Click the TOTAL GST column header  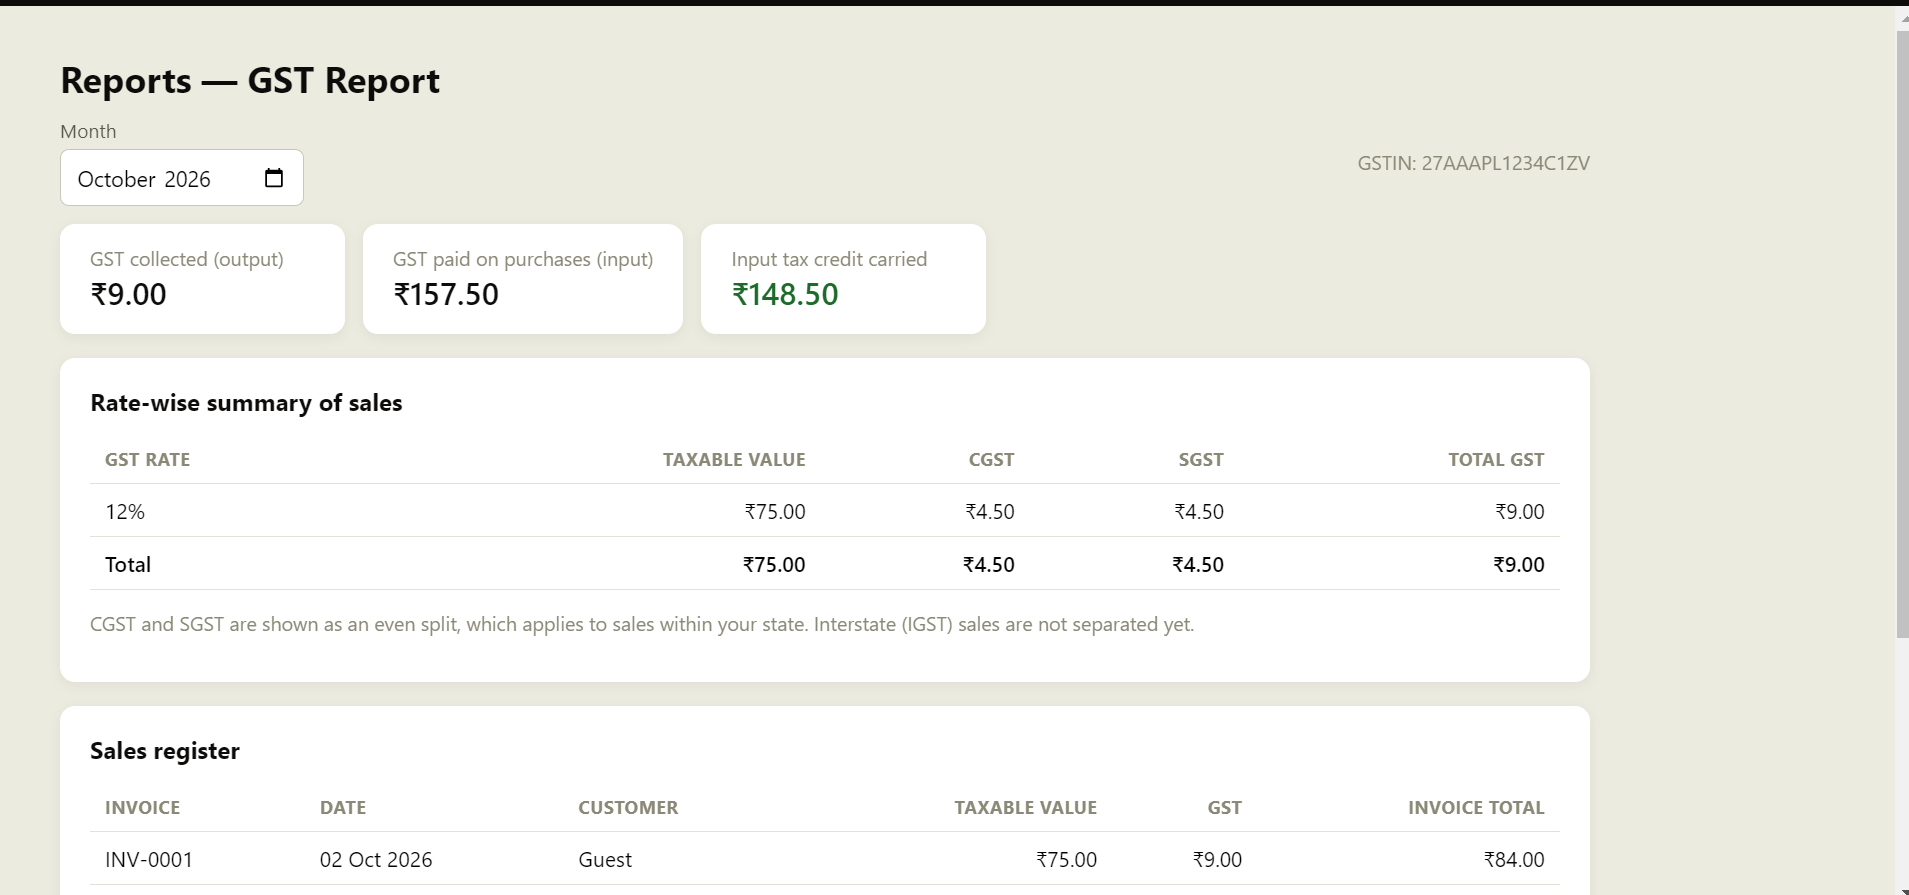(1496, 460)
